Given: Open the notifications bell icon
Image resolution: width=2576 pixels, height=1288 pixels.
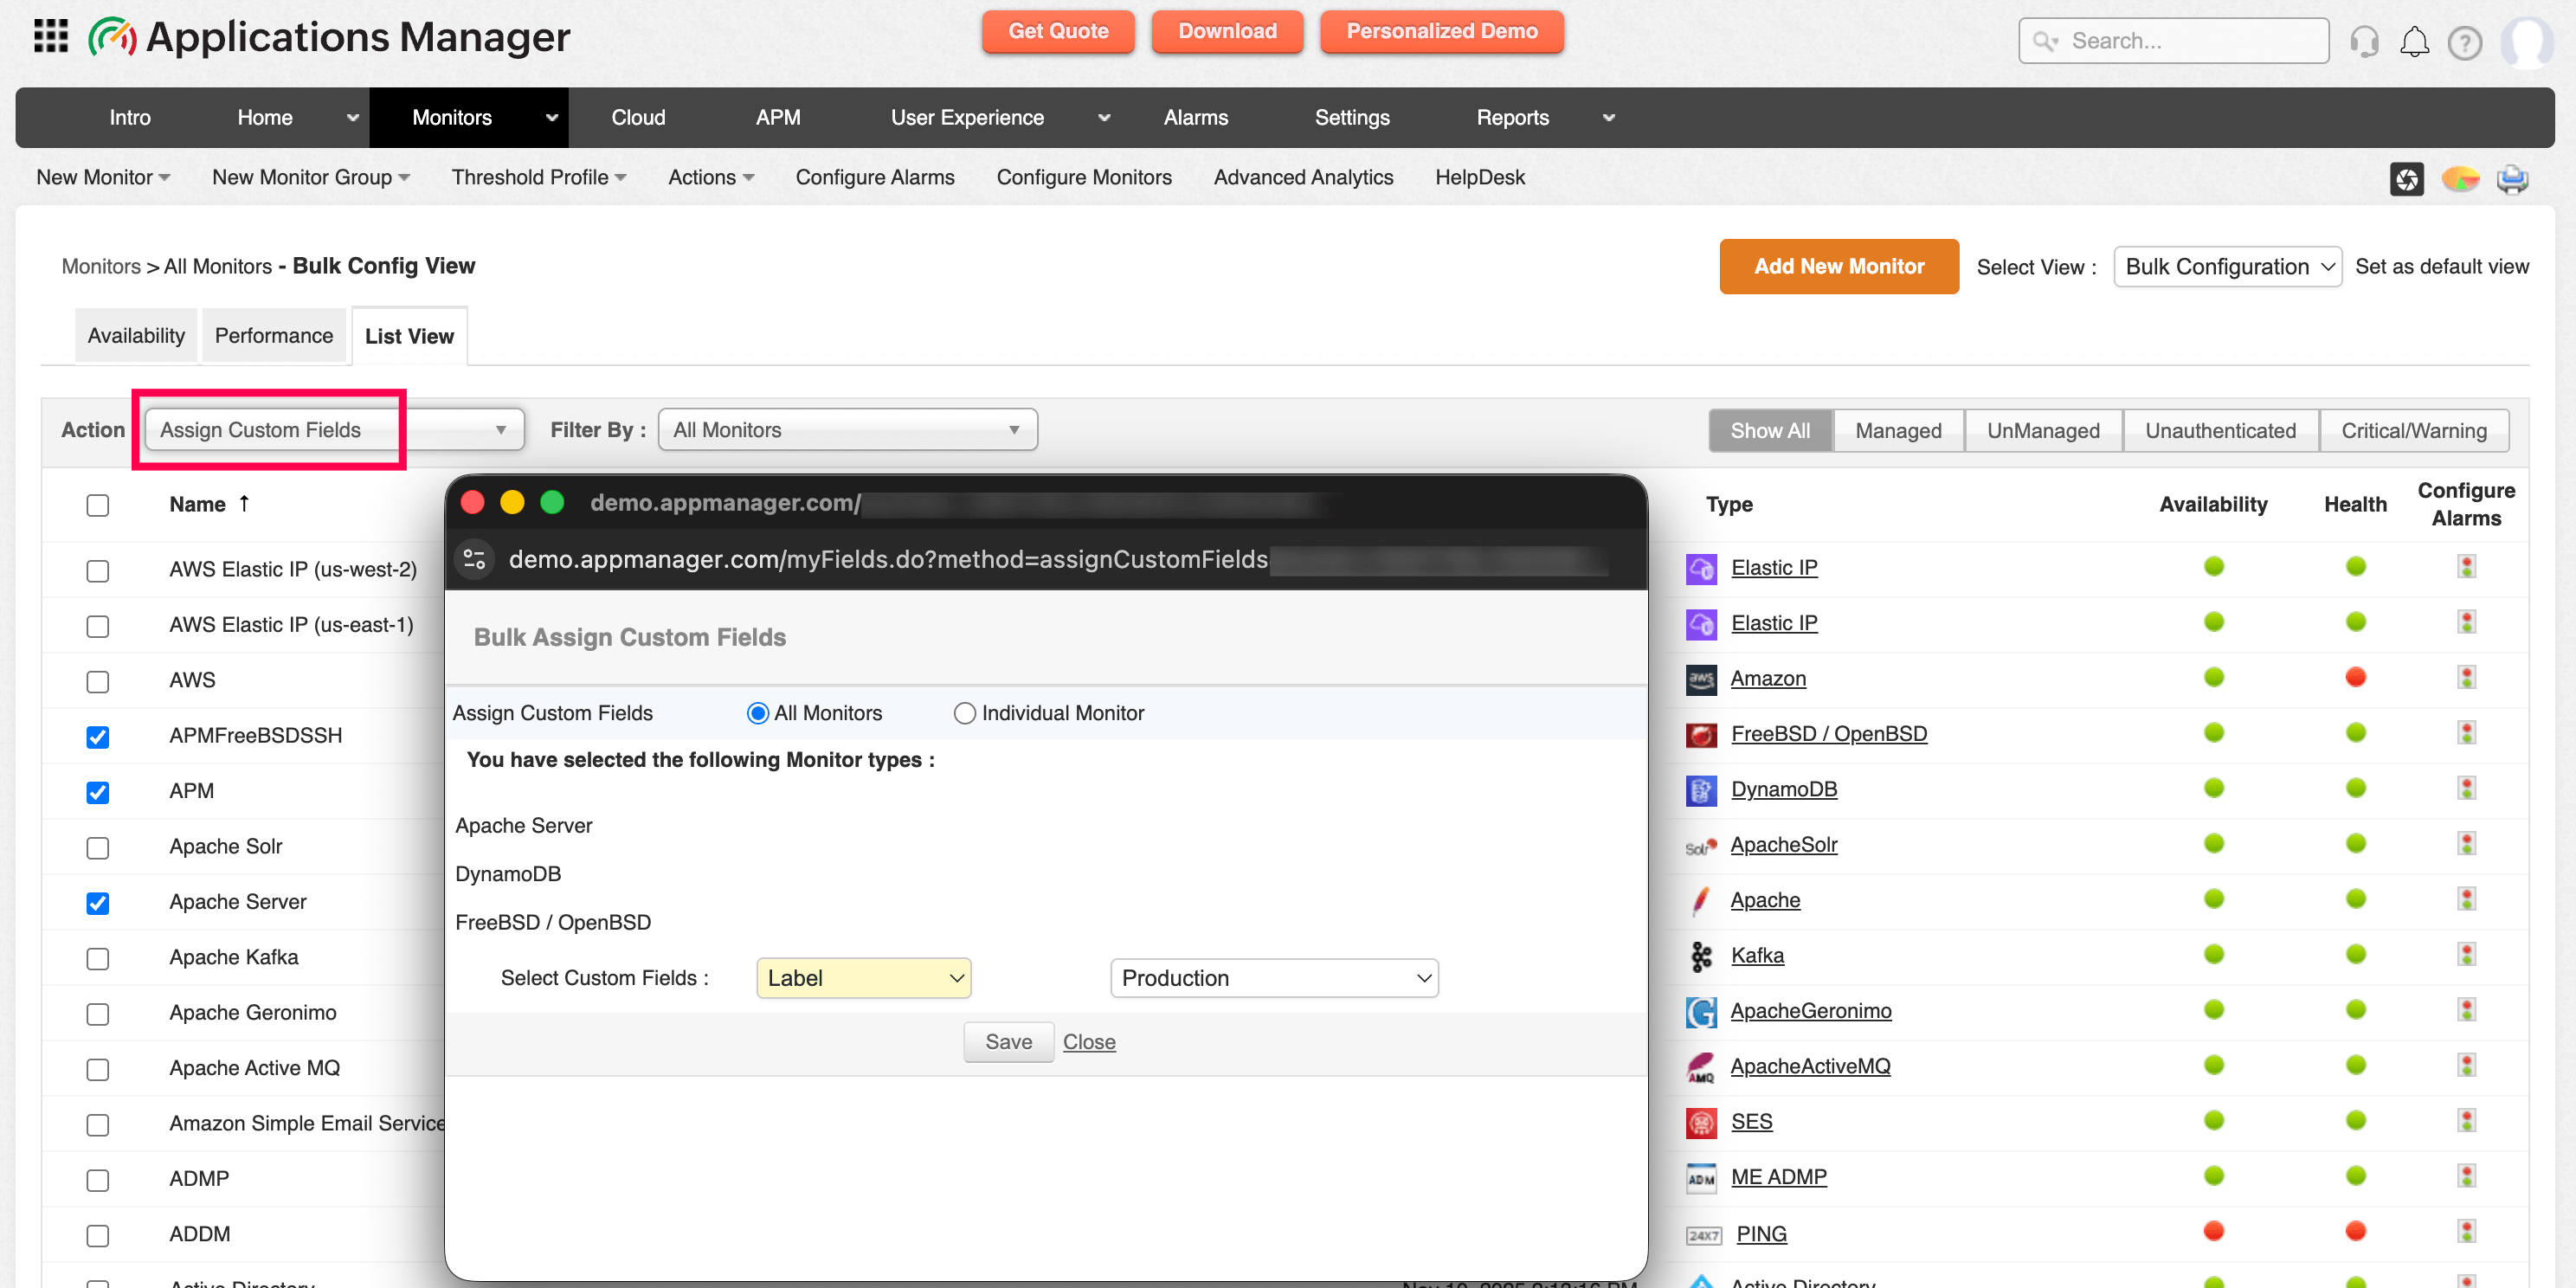Looking at the screenshot, I should (2414, 42).
